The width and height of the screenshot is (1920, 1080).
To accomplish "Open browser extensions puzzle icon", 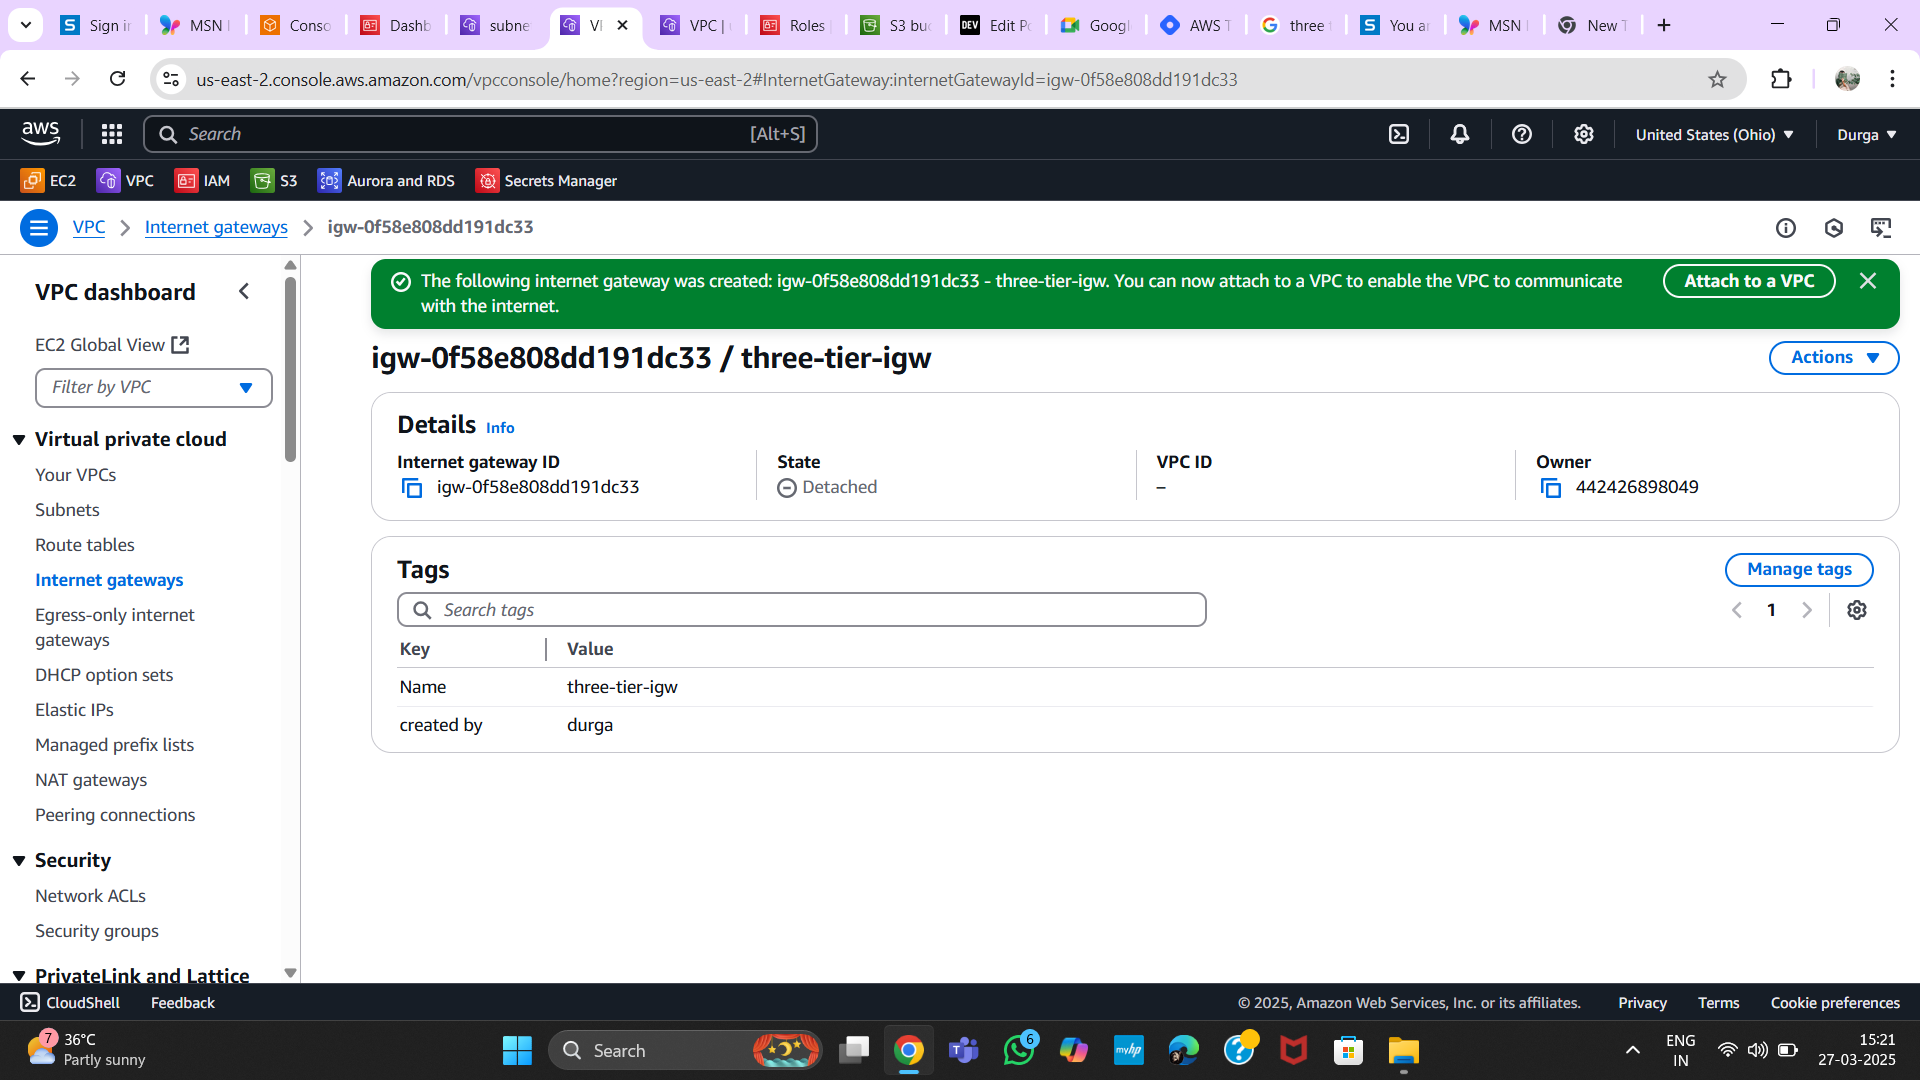I will tap(1781, 79).
